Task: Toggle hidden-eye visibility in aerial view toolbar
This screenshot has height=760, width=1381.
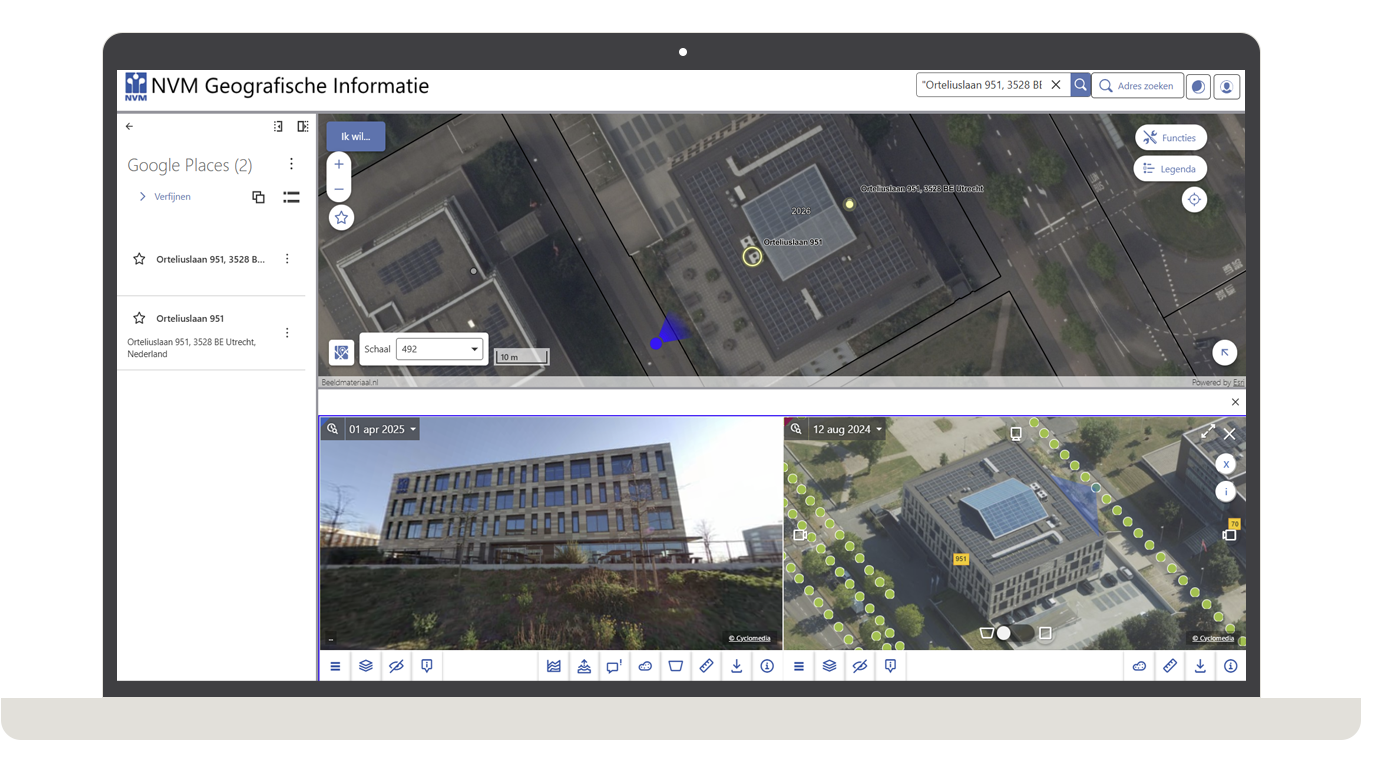Action: [x=860, y=666]
